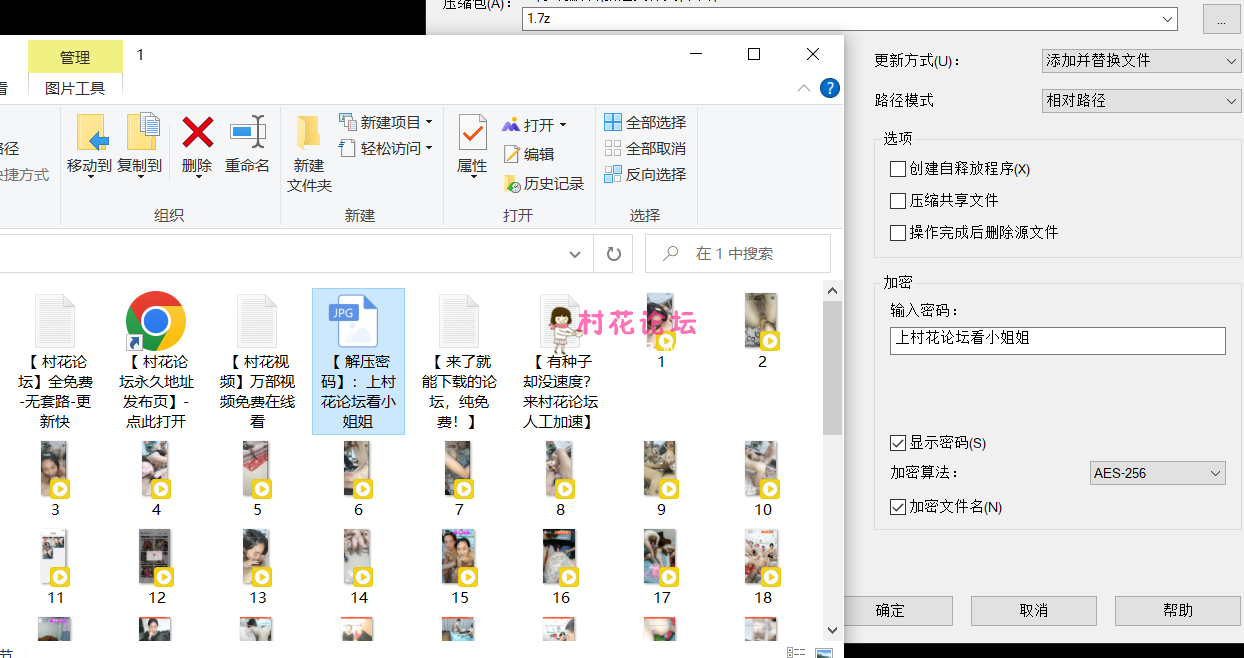Invert selection (反向选择)
Viewport: 1244px width, 658px height.
(645, 174)
